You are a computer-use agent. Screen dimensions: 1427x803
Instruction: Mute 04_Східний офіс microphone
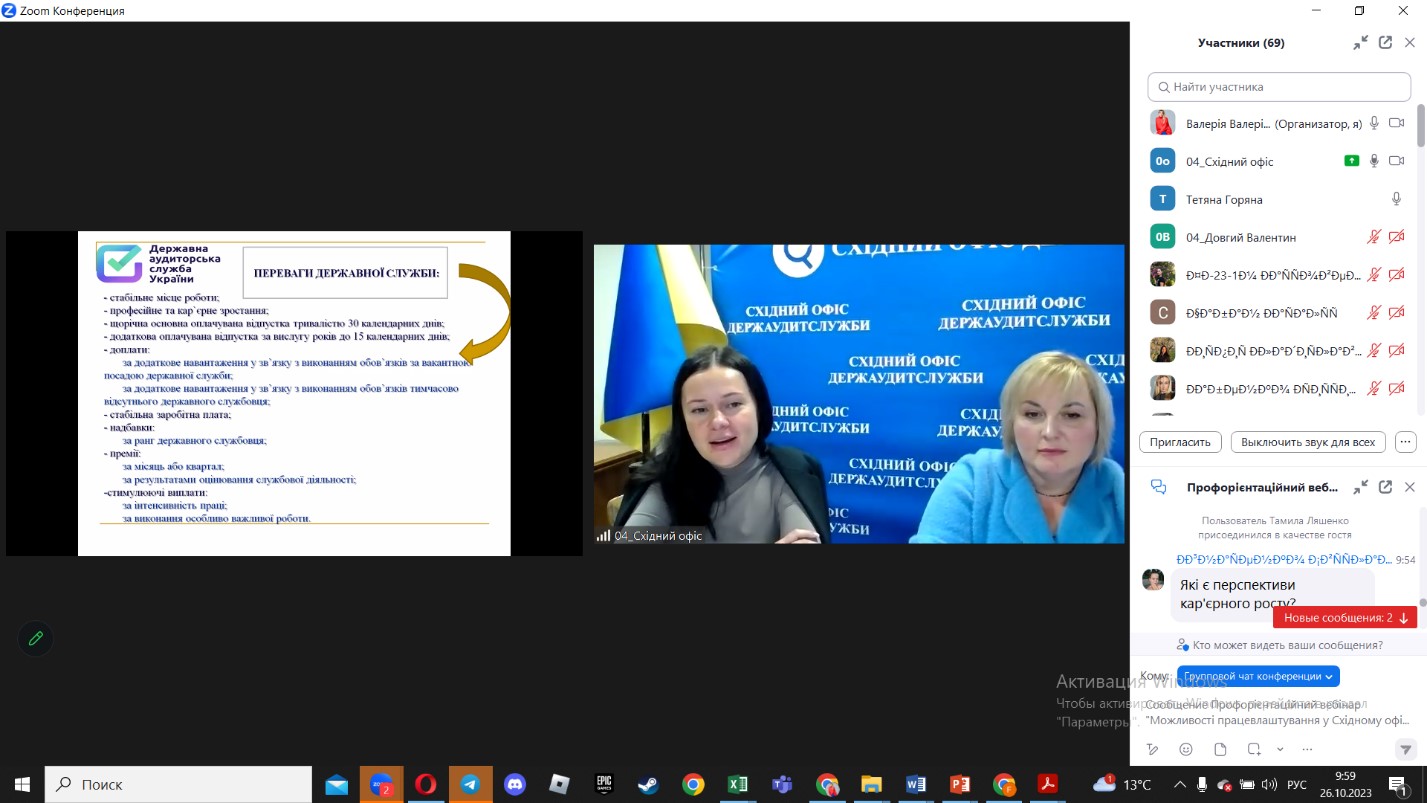(x=1374, y=161)
